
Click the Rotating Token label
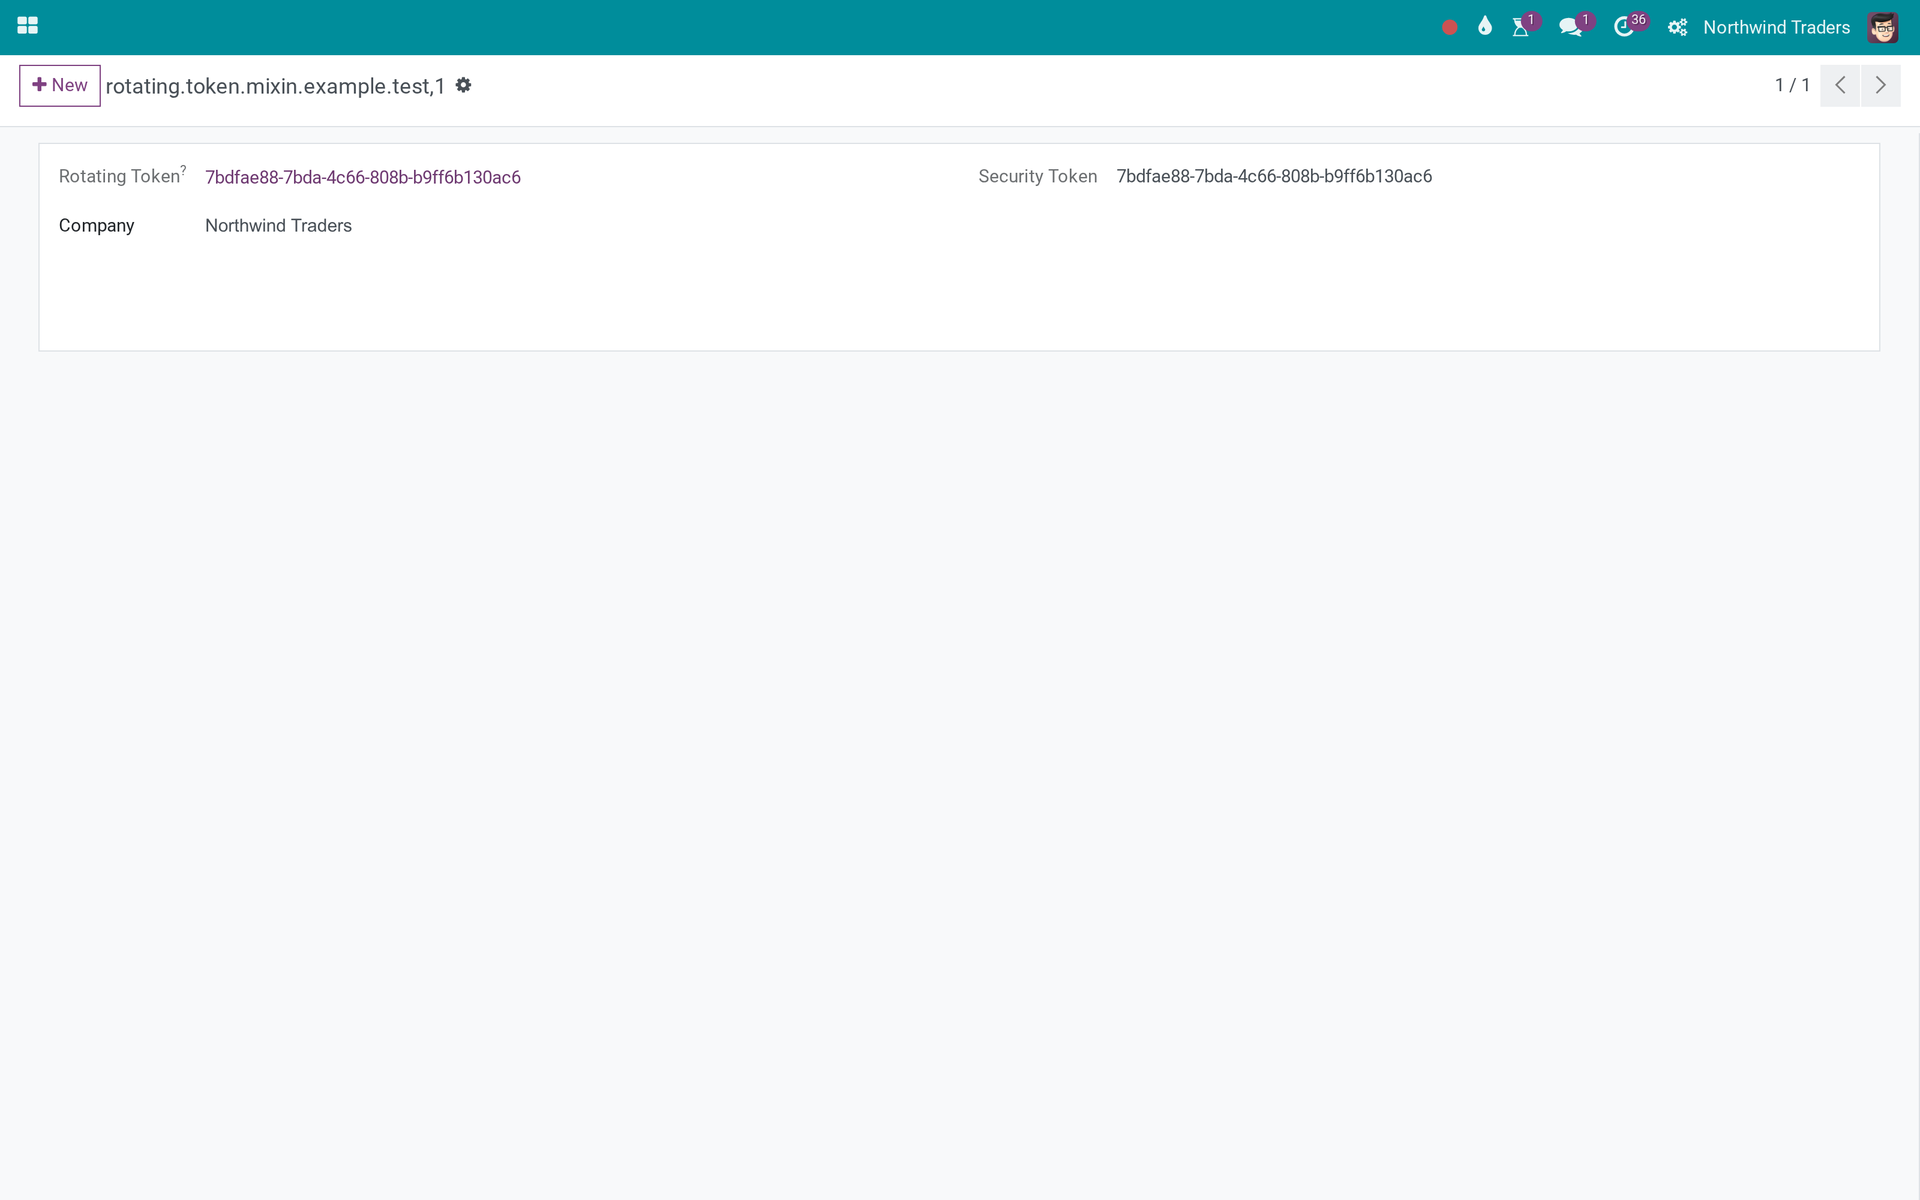(119, 176)
